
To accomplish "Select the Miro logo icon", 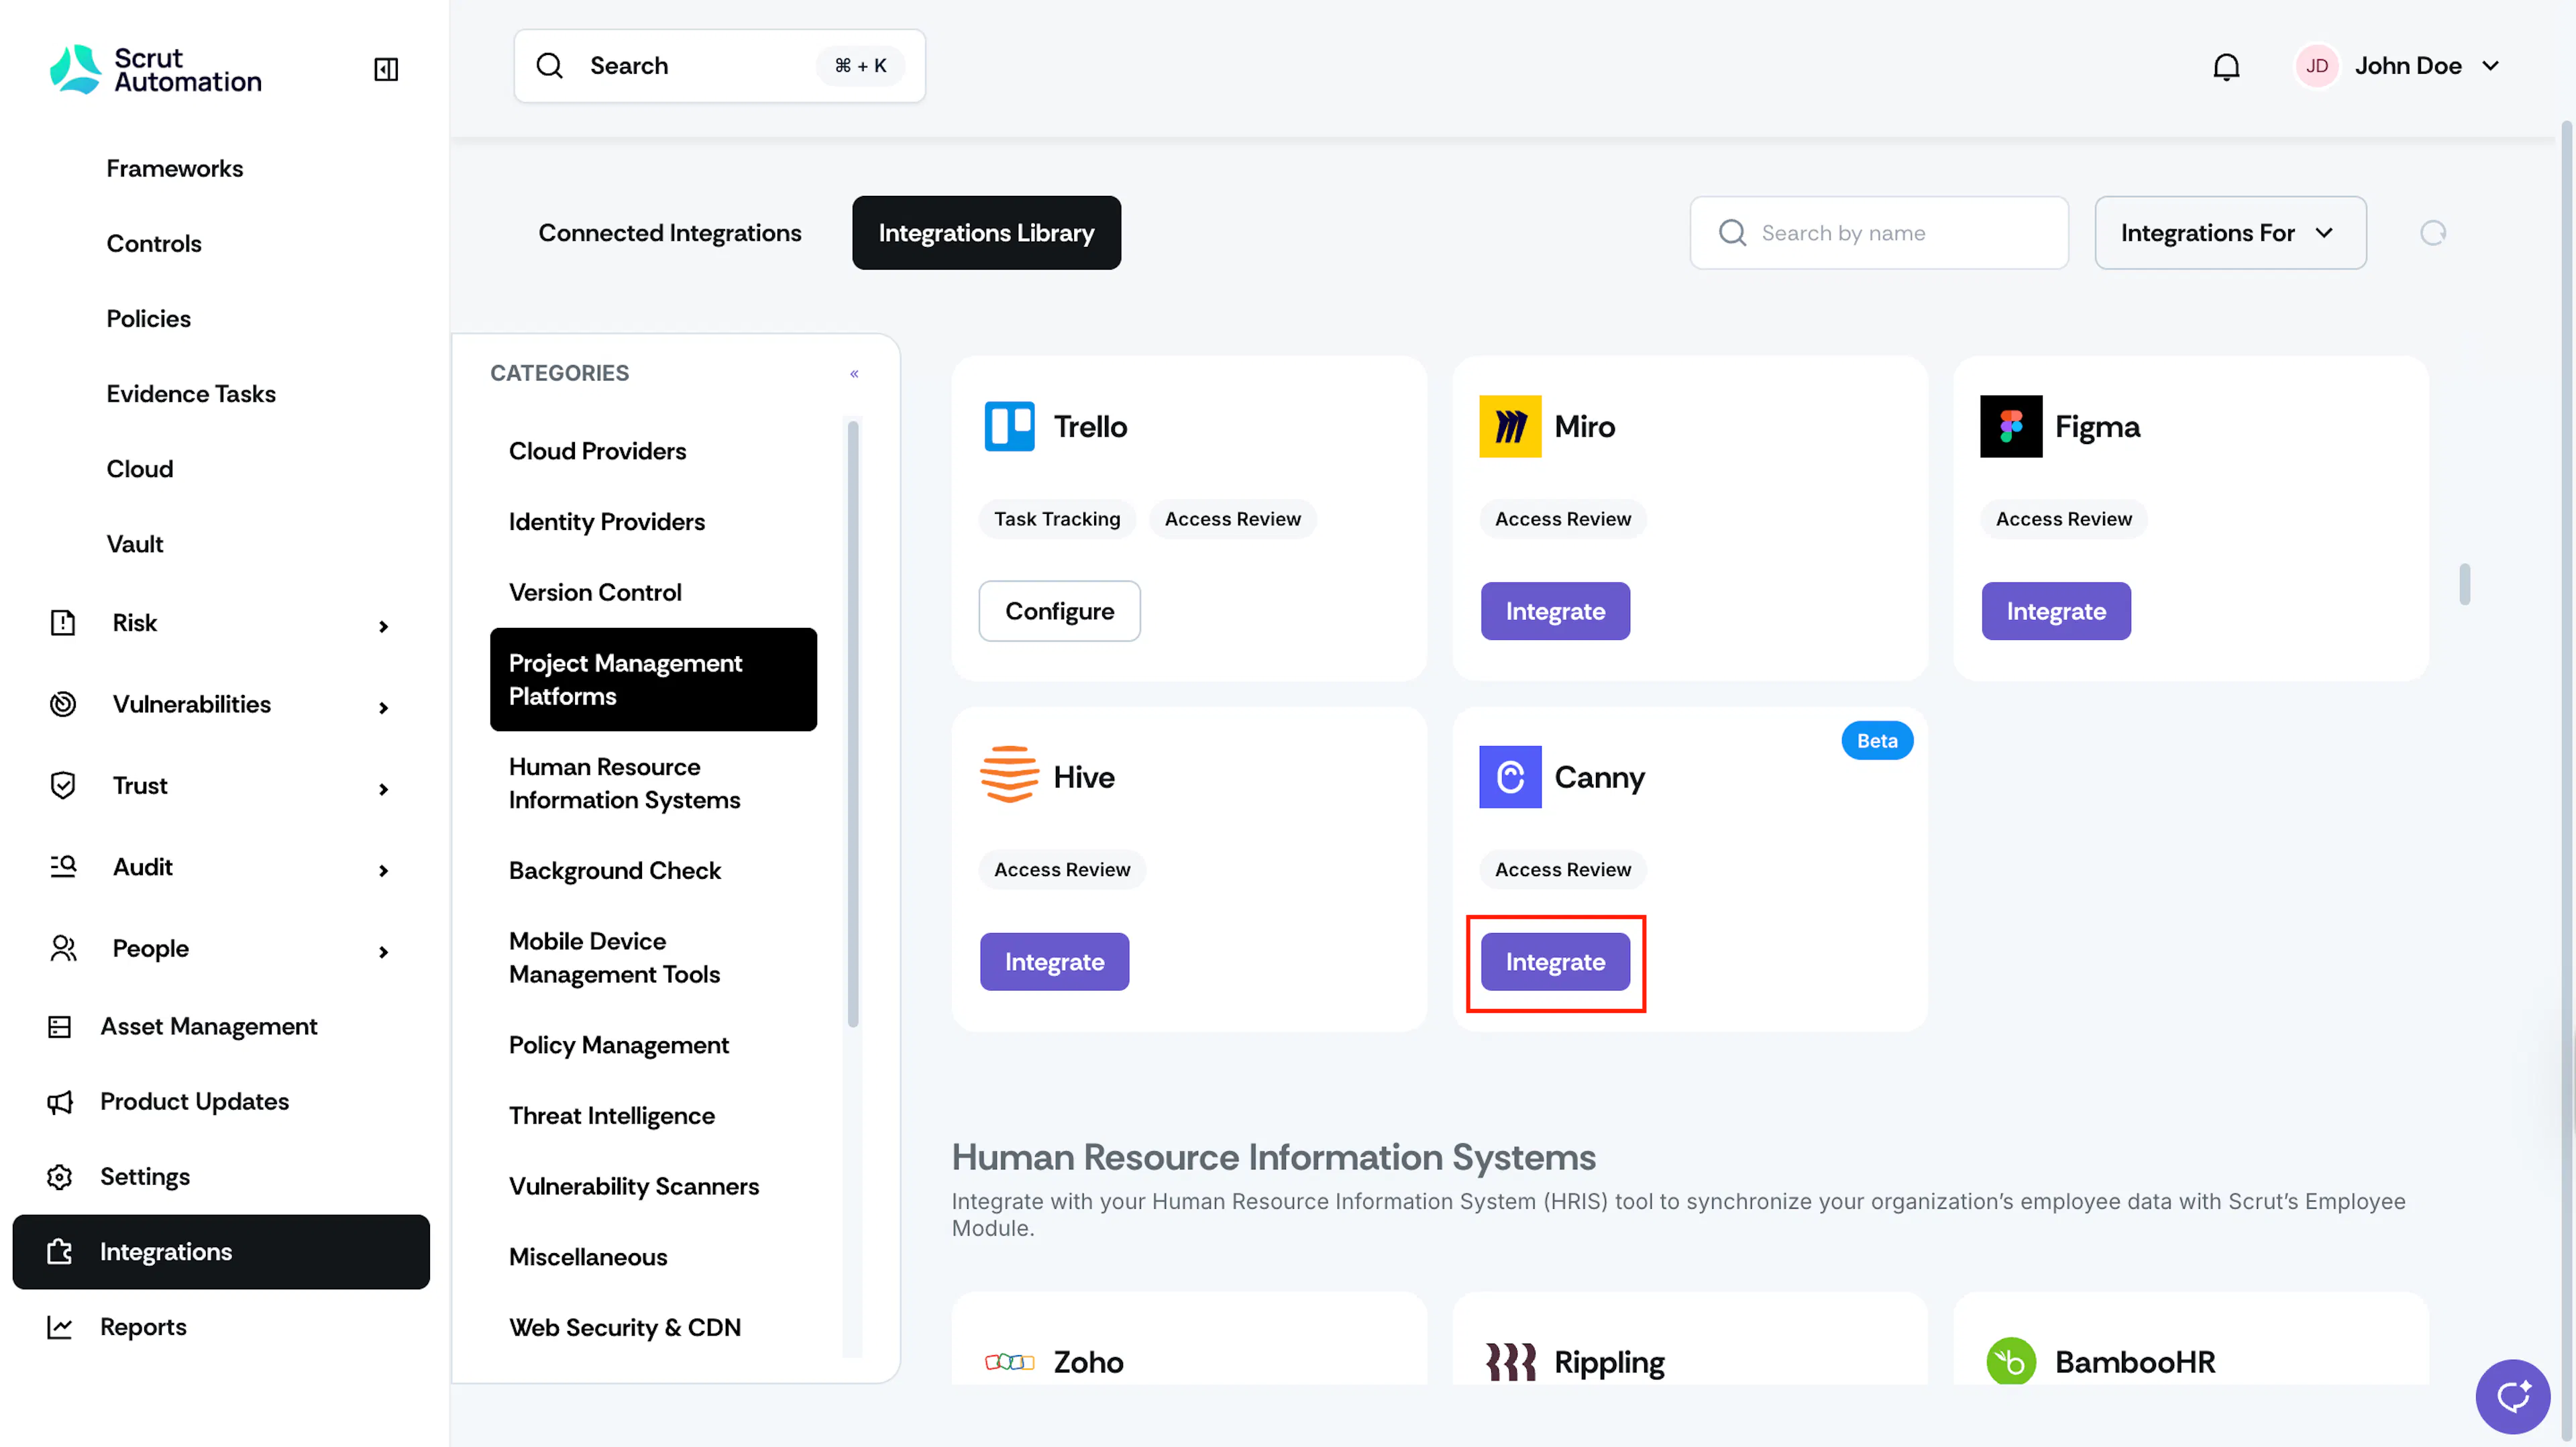I will coord(1510,427).
